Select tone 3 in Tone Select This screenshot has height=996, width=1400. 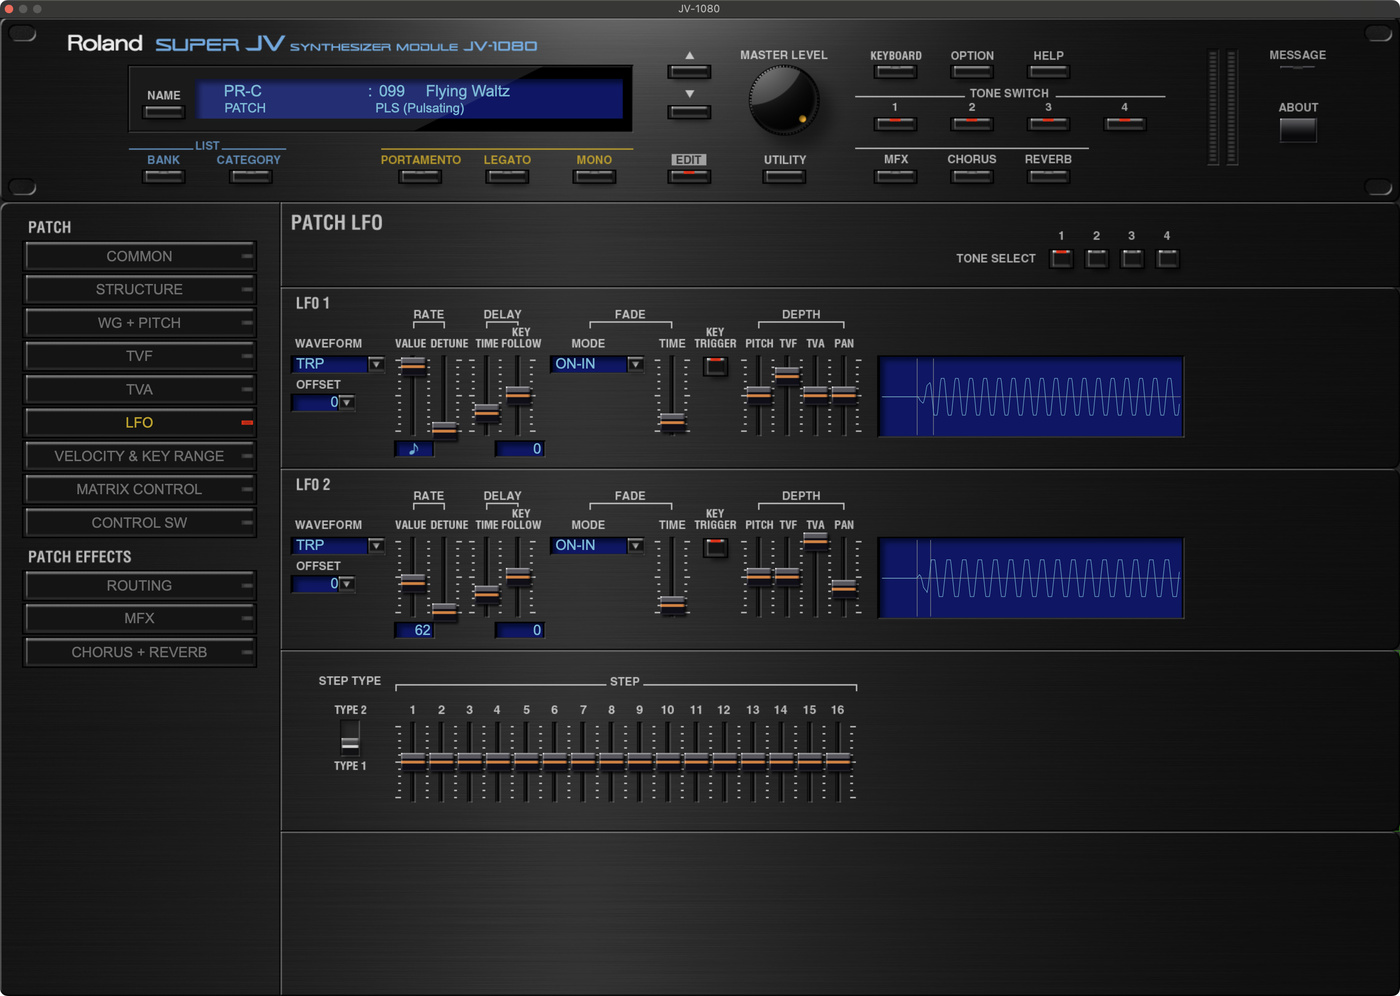[1132, 259]
